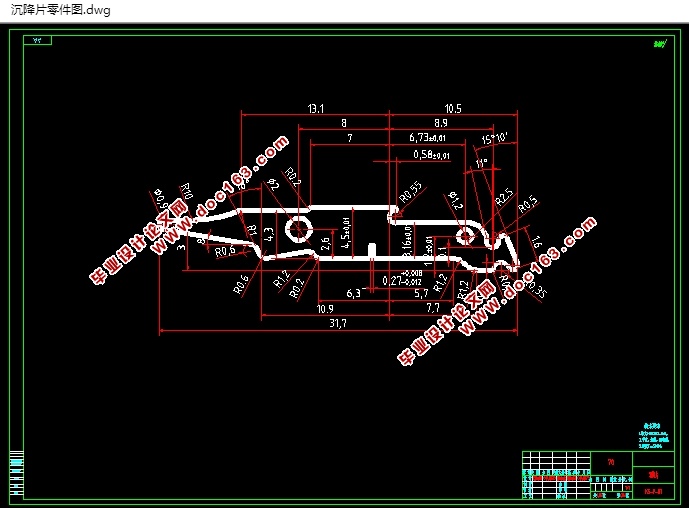This screenshot has height=508, width=689.
Task: Select the 10.5 top dimension text
Action: pos(452,108)
